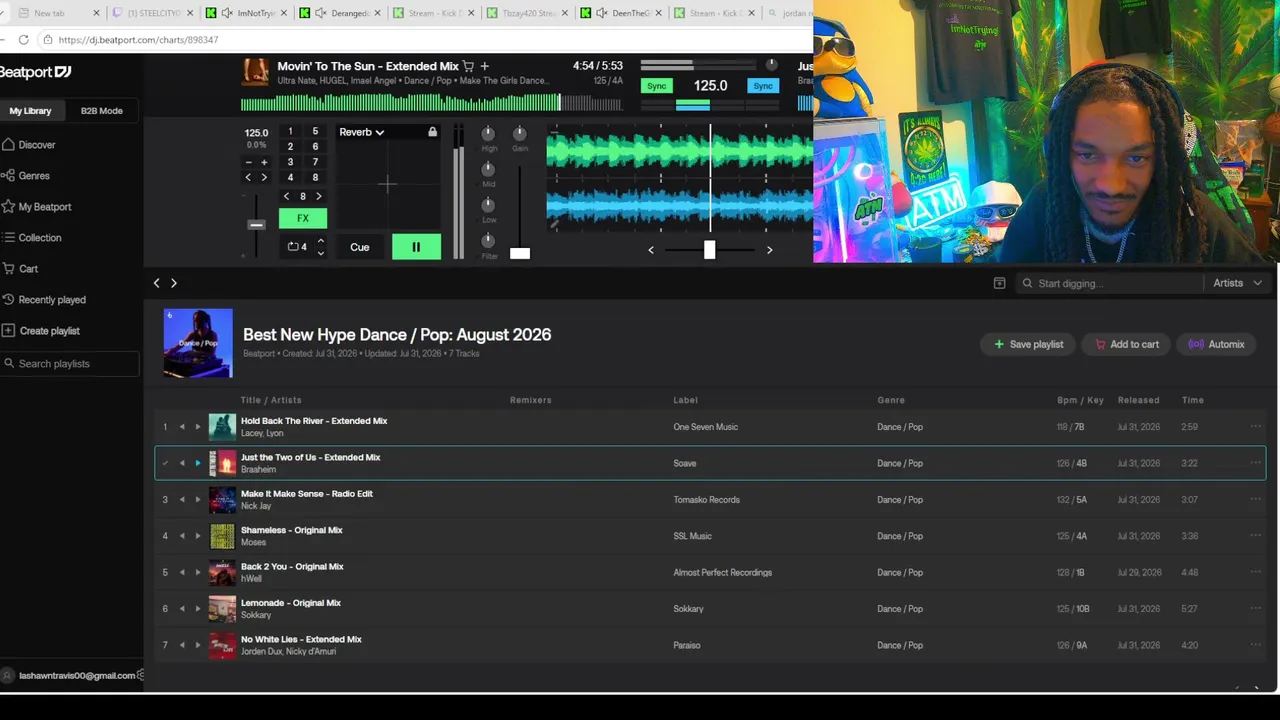The image size is (1280, 720).
Task: Trigger hot cue pad 8
Action: pos(315,178)
